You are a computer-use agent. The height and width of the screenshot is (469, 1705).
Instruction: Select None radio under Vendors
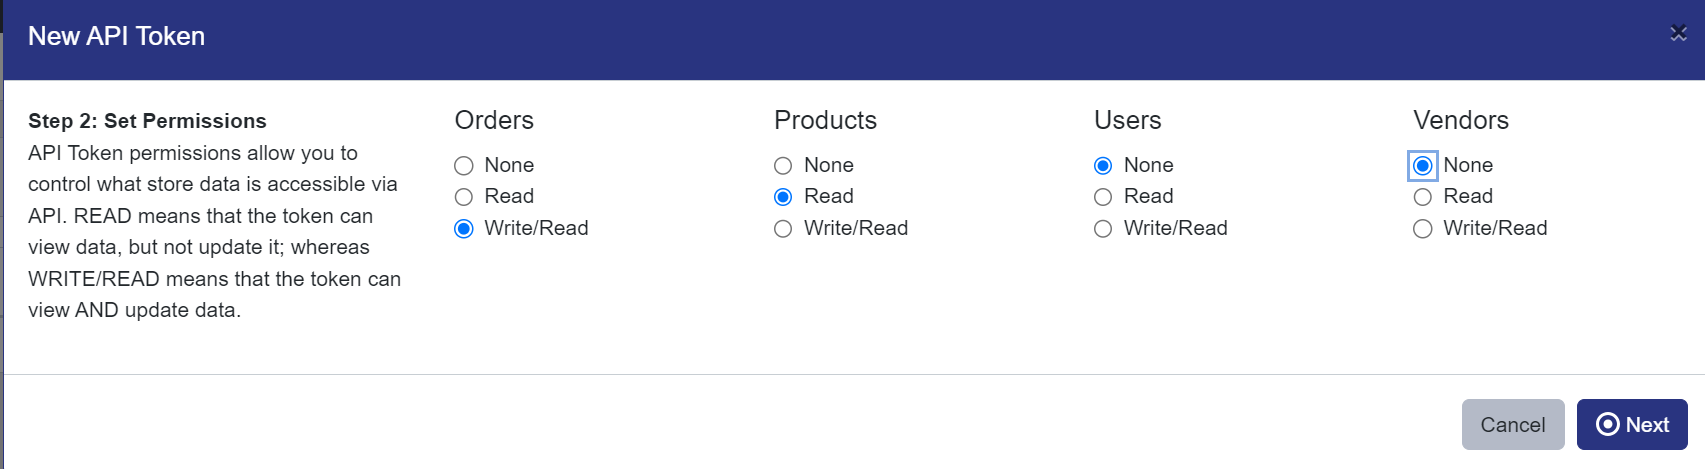(1423, 166)
